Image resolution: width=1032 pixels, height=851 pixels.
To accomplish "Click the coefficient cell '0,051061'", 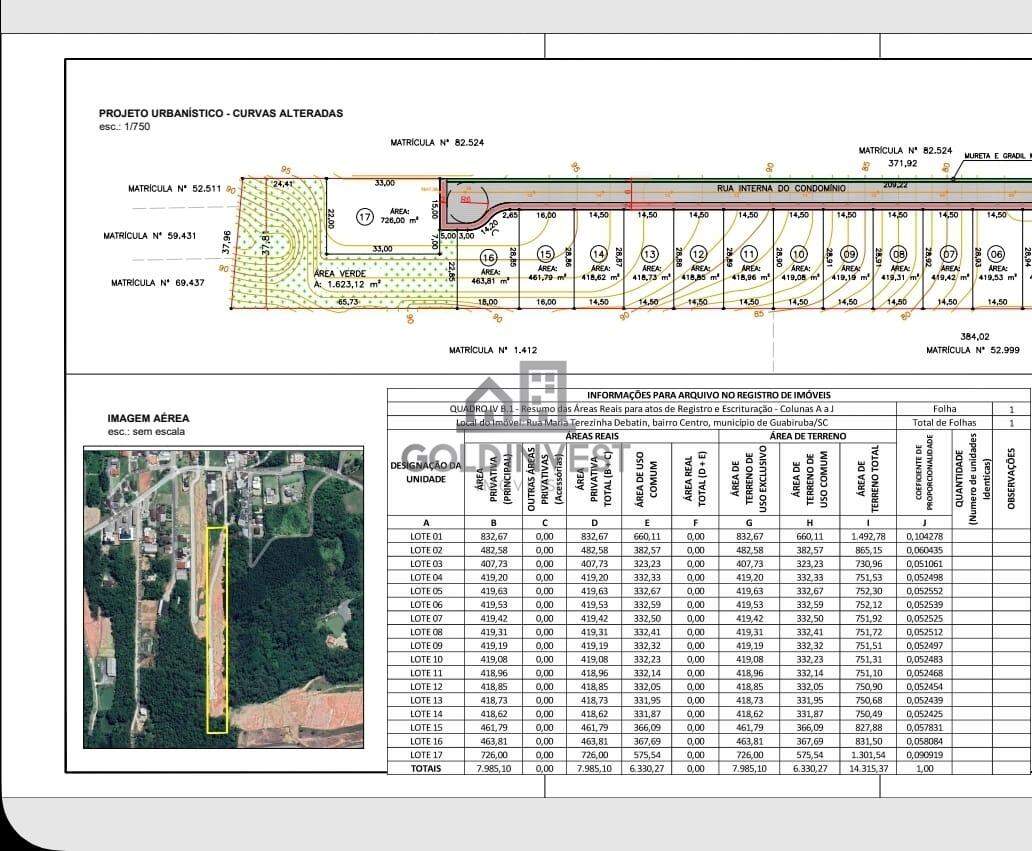I will point(924,564).
